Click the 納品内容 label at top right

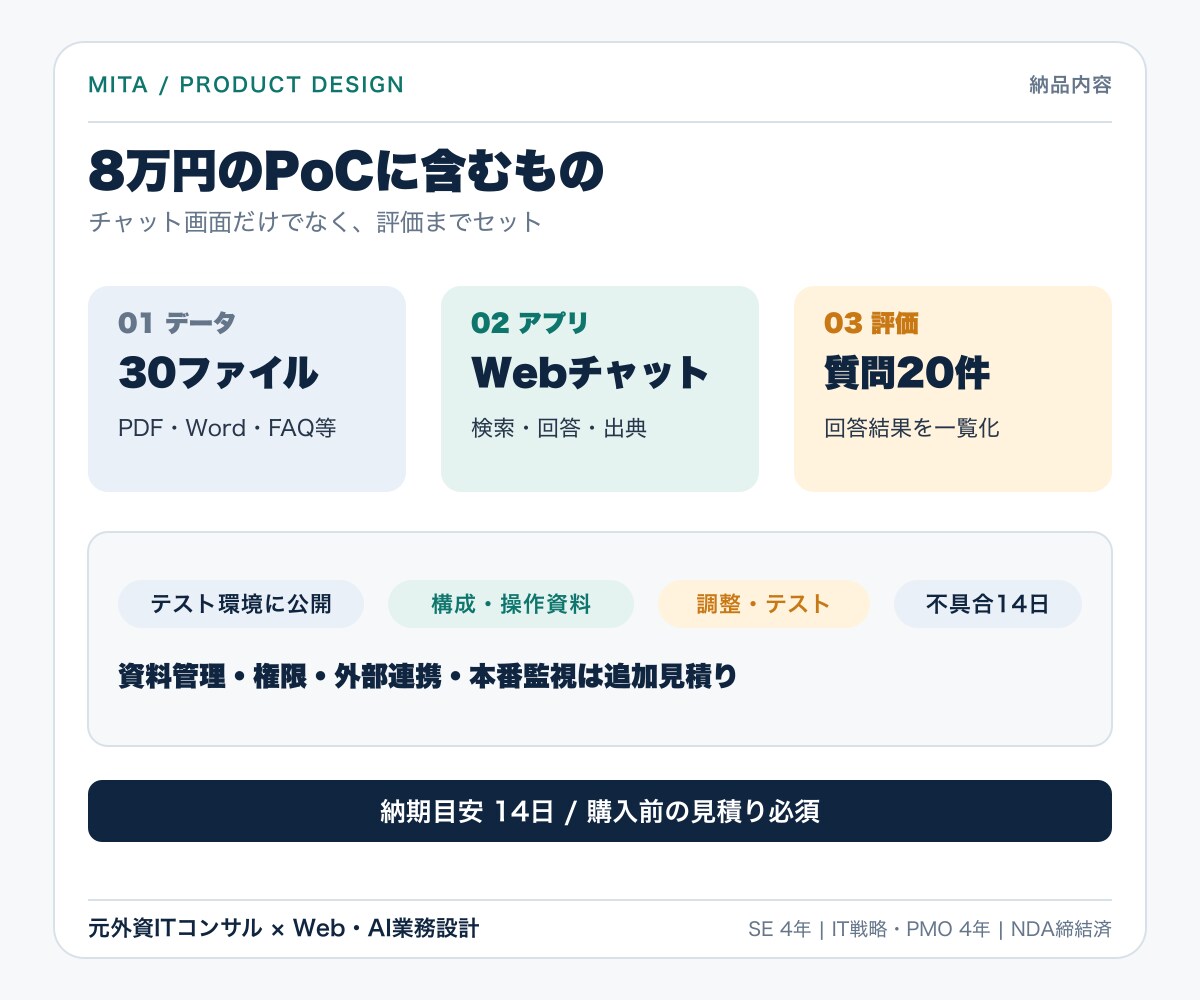(1070, 85)
